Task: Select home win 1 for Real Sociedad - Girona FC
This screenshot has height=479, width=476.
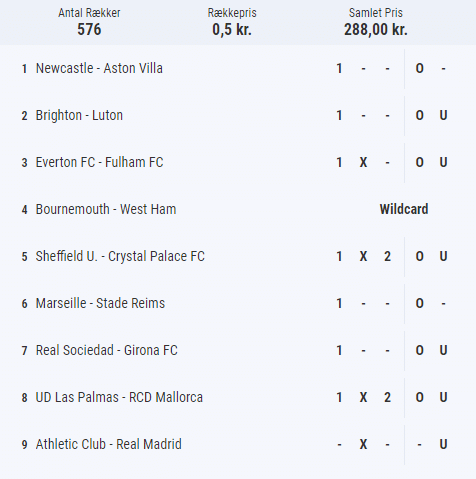Action: click(339, 351)
